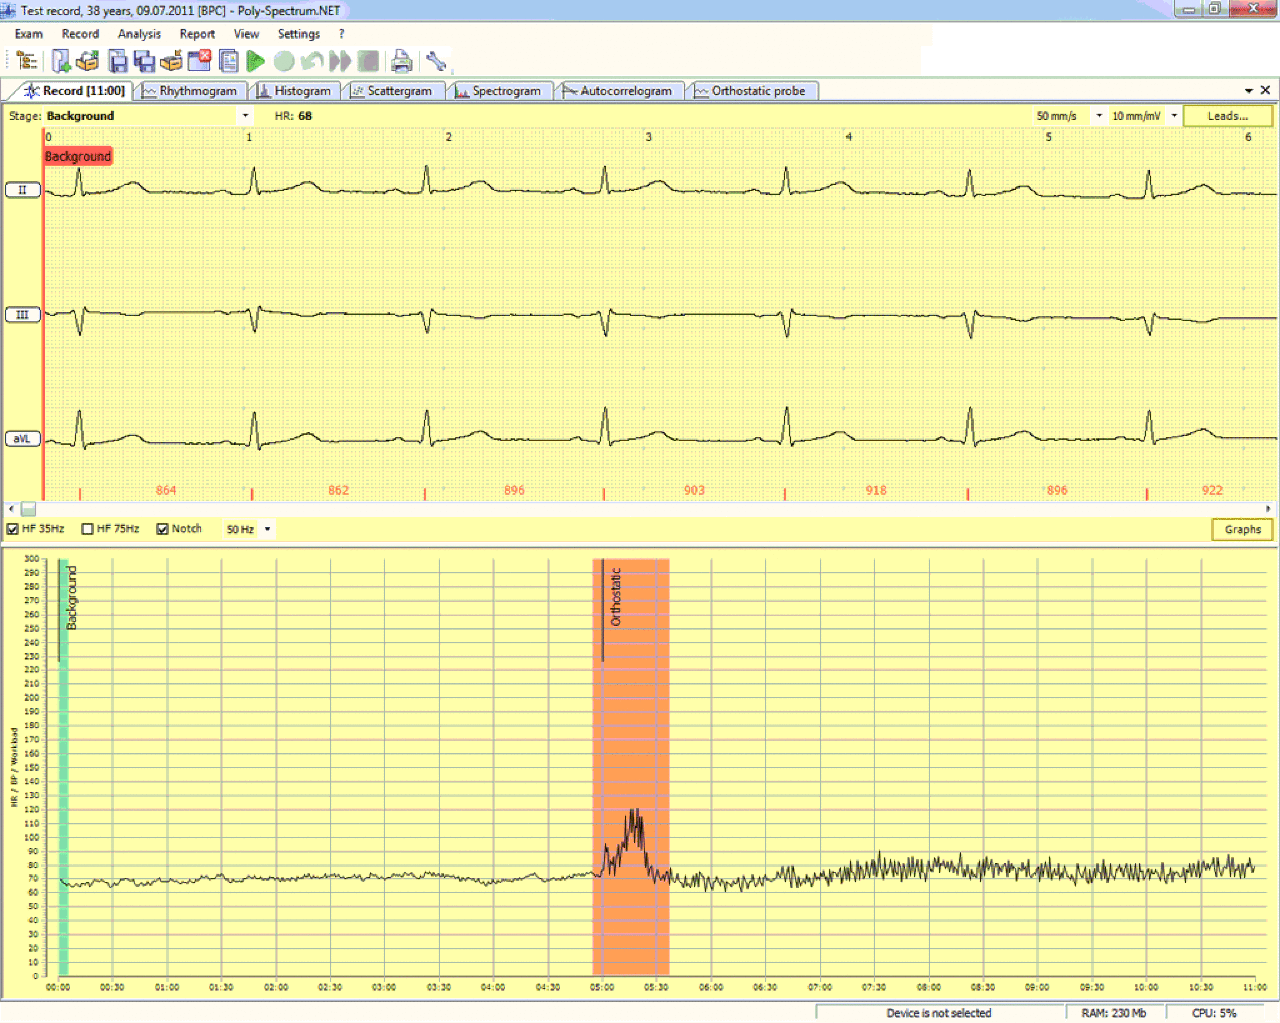The image size is (1280, 1023).
Task: Switch to the Orthostatic probe tab
Action: [751, 91]
